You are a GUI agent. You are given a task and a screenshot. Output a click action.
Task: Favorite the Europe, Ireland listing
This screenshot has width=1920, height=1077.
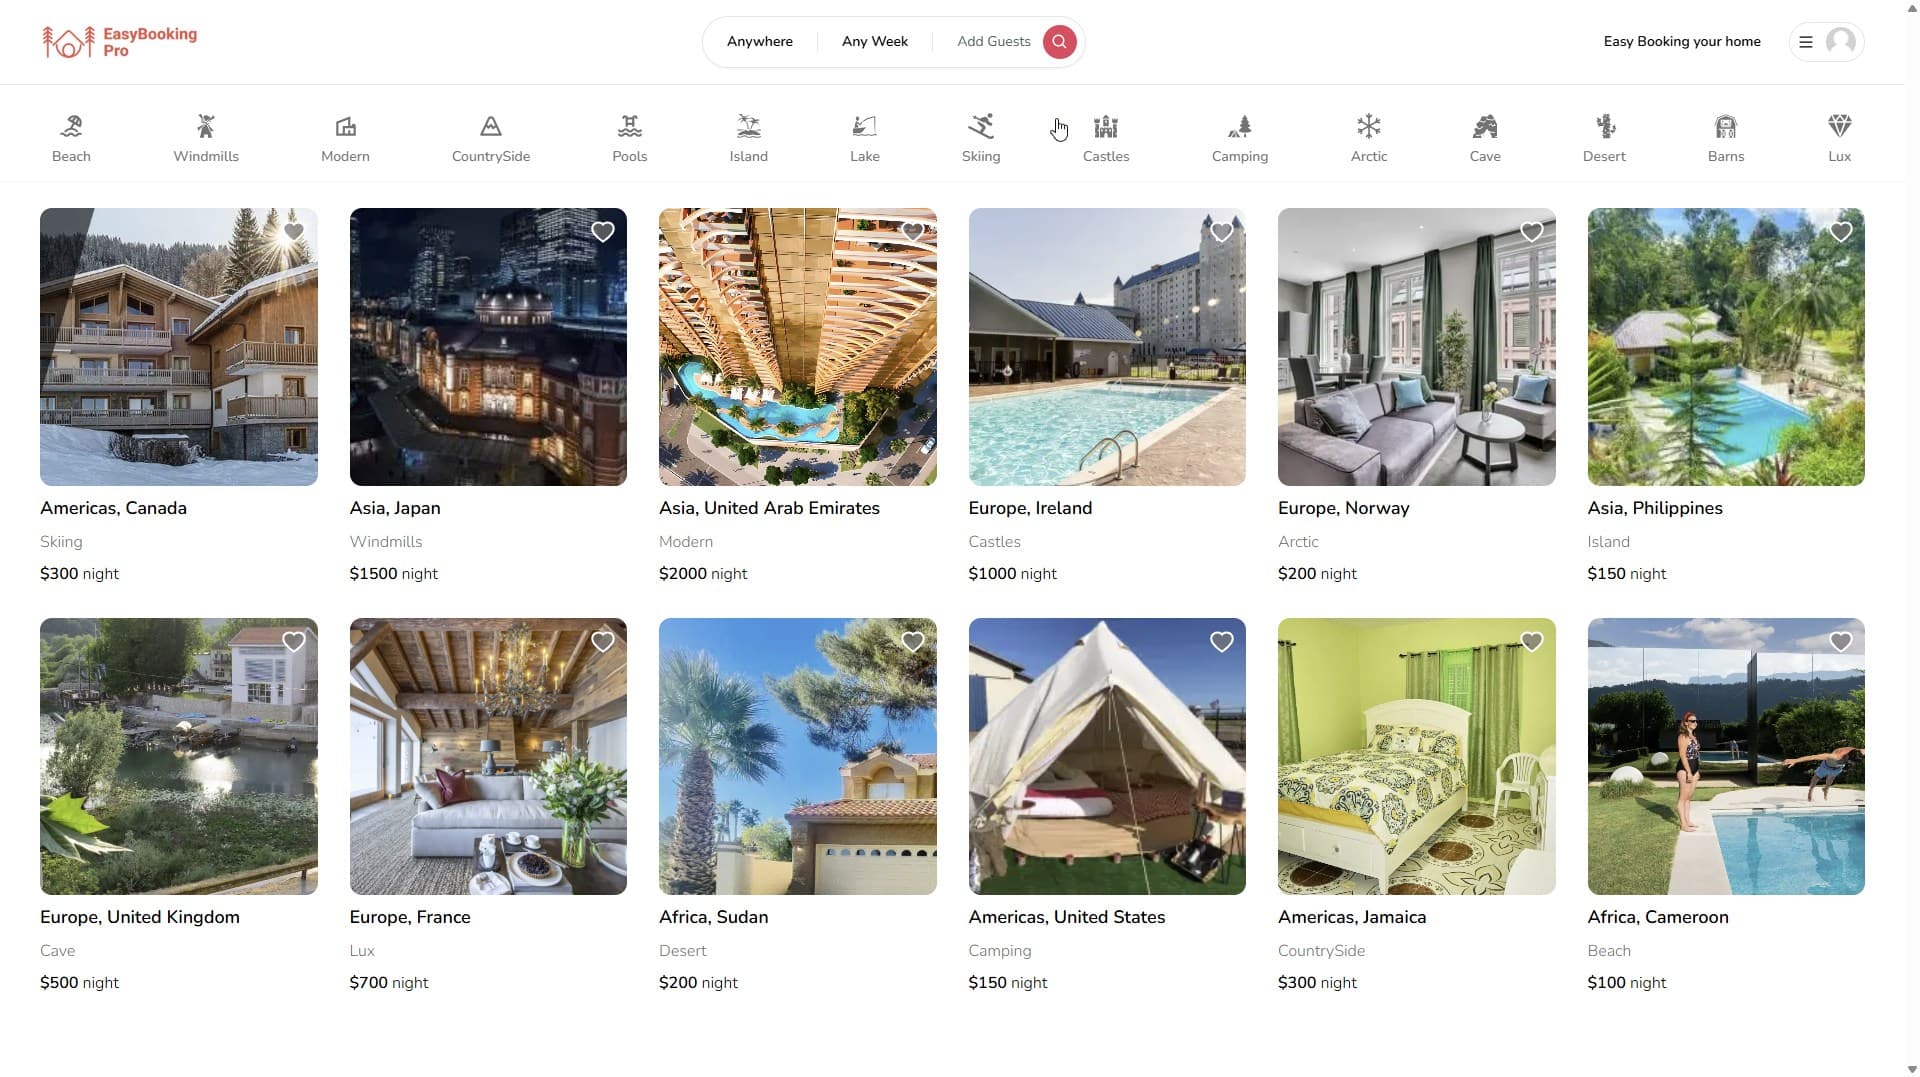[x=1222, y=232]
